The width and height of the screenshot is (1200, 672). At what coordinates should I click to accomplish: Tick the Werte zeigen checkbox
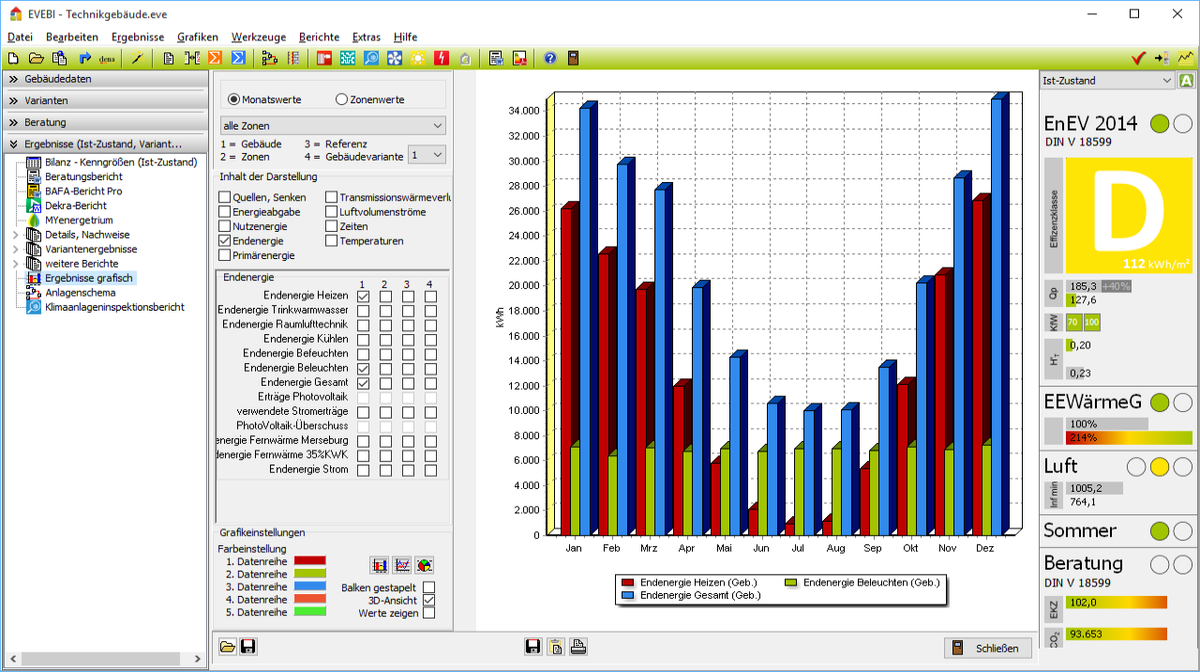tap(429, 613)
